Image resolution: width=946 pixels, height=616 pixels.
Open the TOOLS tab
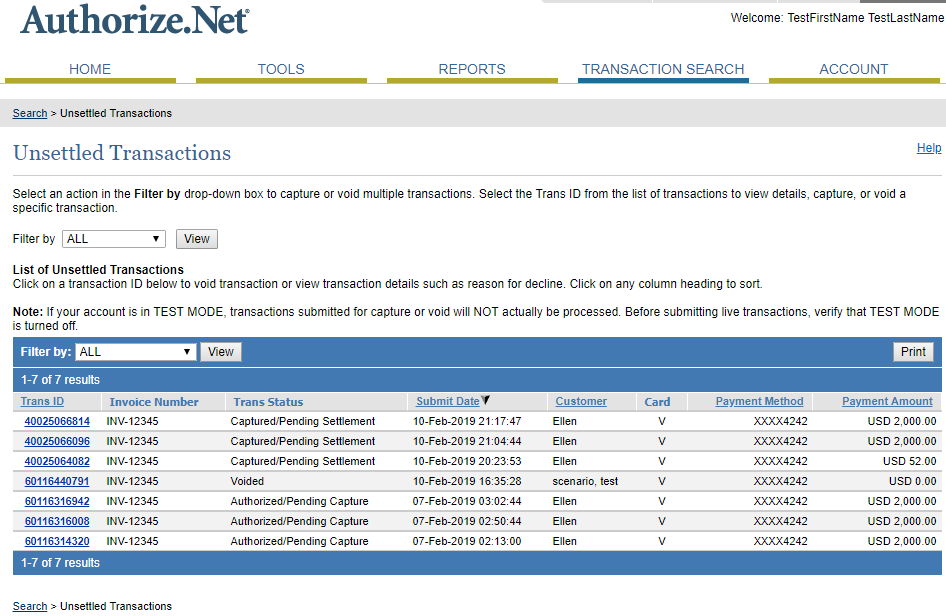pos(281,70)
